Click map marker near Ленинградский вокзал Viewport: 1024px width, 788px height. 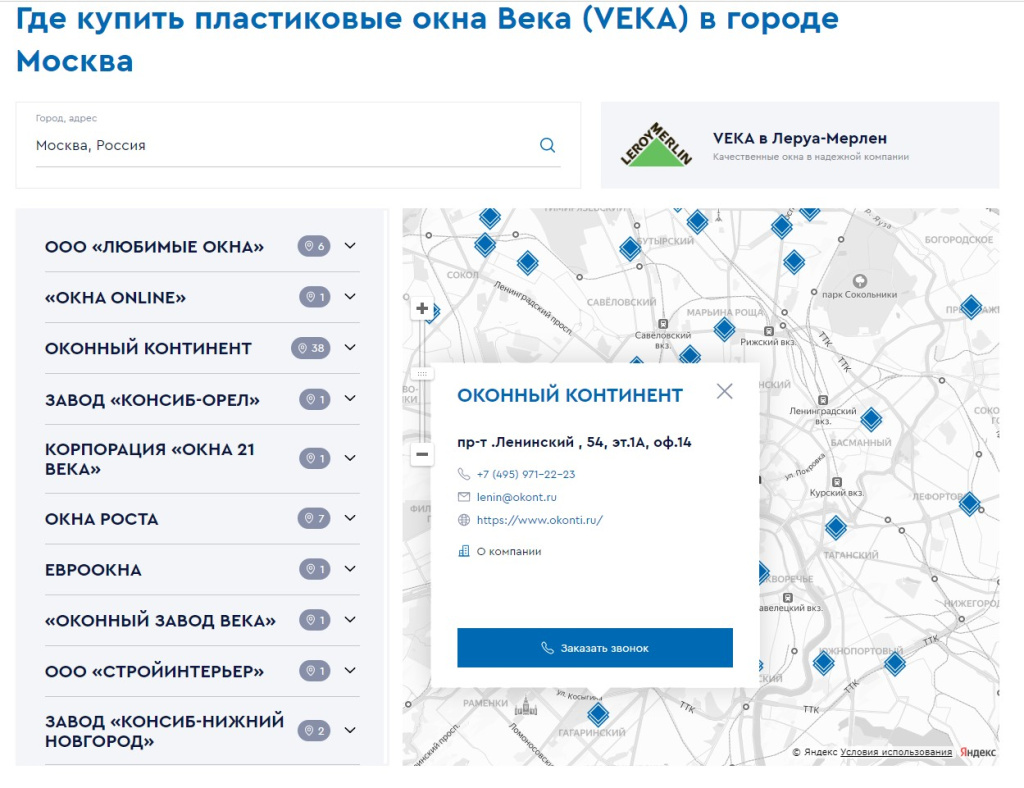tap(871, 419)
